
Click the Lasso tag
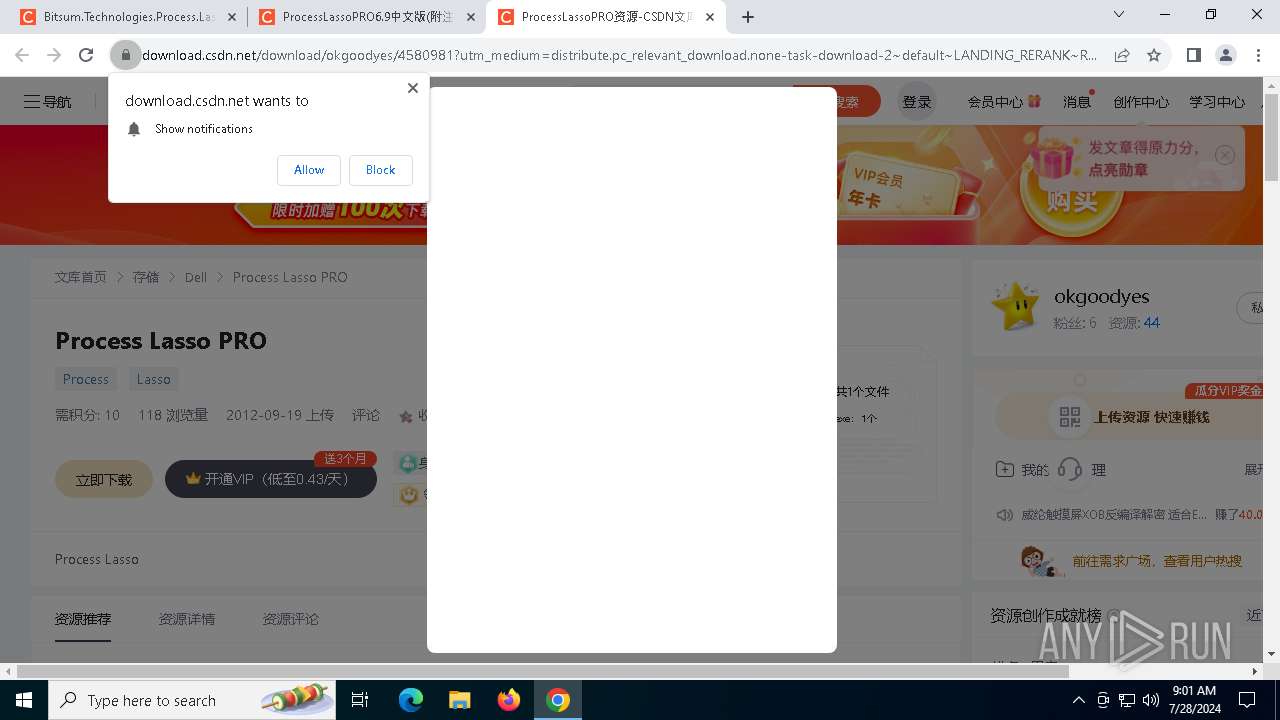(154, 379)
